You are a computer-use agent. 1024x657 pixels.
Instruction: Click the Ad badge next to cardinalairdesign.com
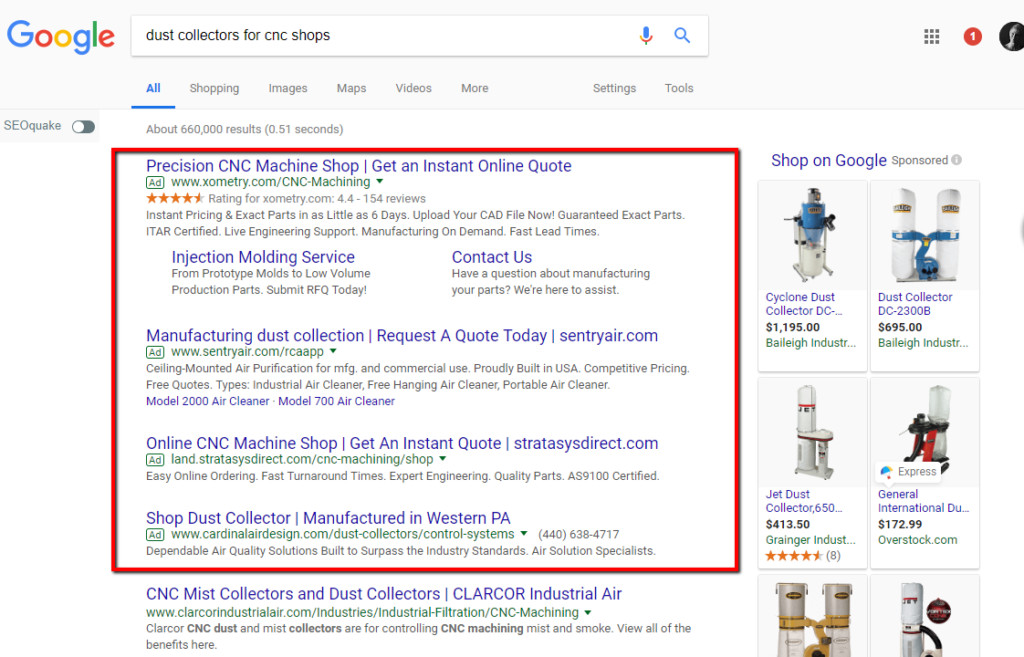155,535
